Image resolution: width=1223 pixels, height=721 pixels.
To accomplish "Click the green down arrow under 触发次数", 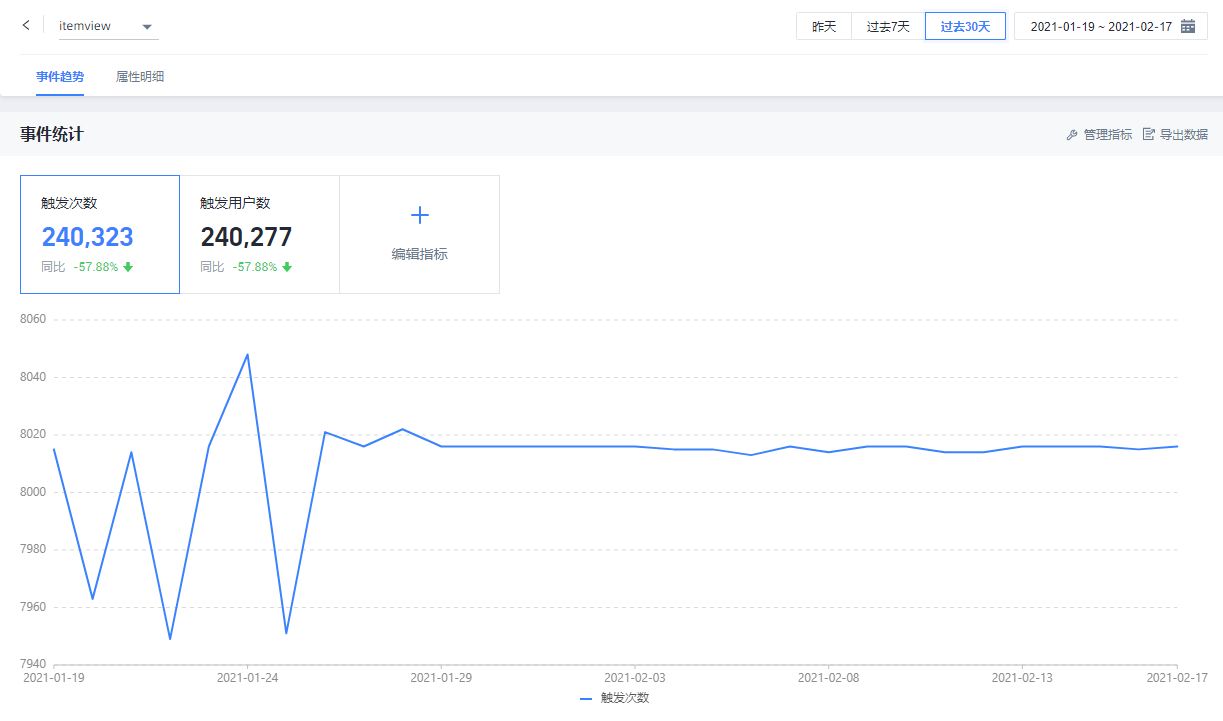I will pos(128,267).
